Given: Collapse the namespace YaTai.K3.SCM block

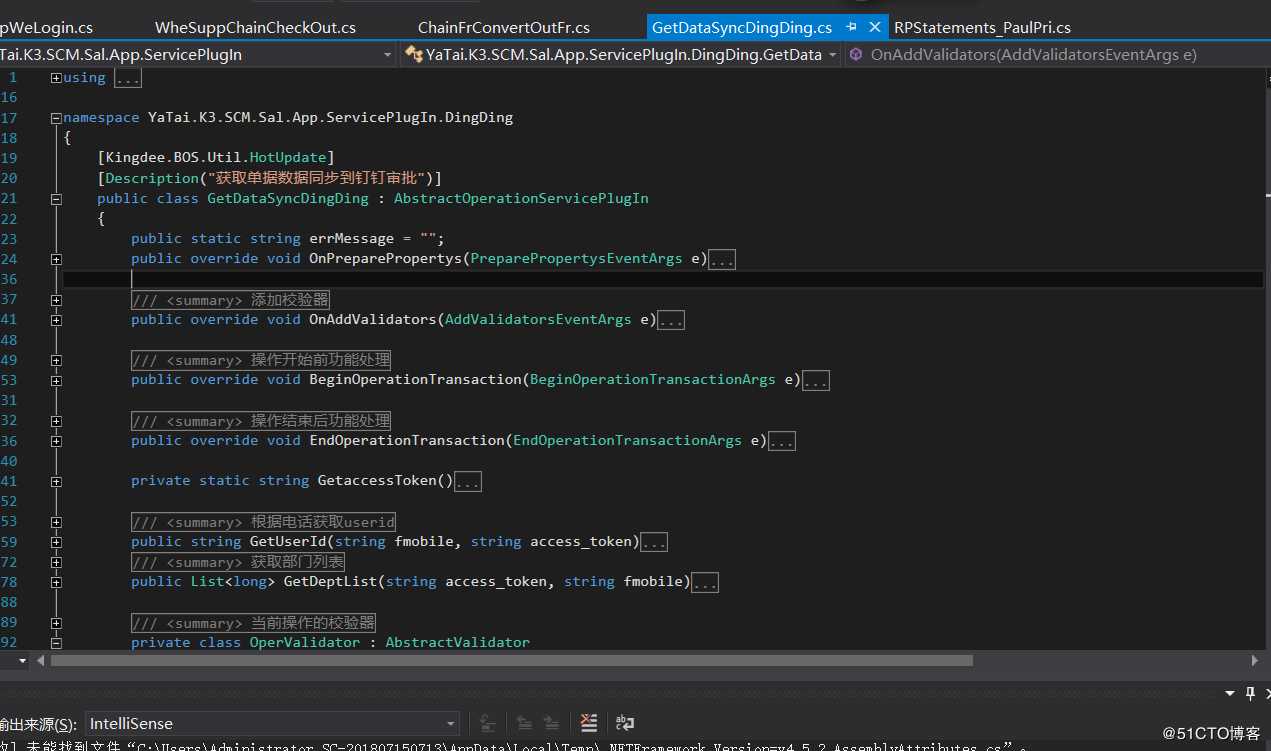Looking at the screenshot, I should 56,118.
